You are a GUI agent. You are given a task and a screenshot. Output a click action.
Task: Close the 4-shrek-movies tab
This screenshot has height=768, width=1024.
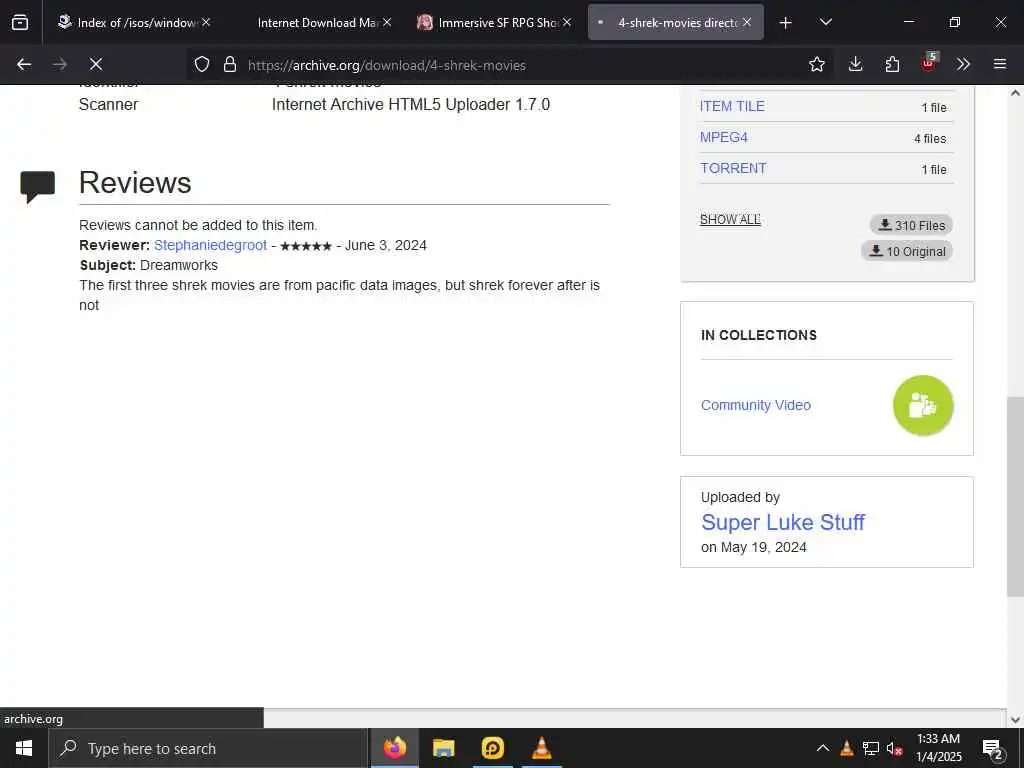[747, 22]
